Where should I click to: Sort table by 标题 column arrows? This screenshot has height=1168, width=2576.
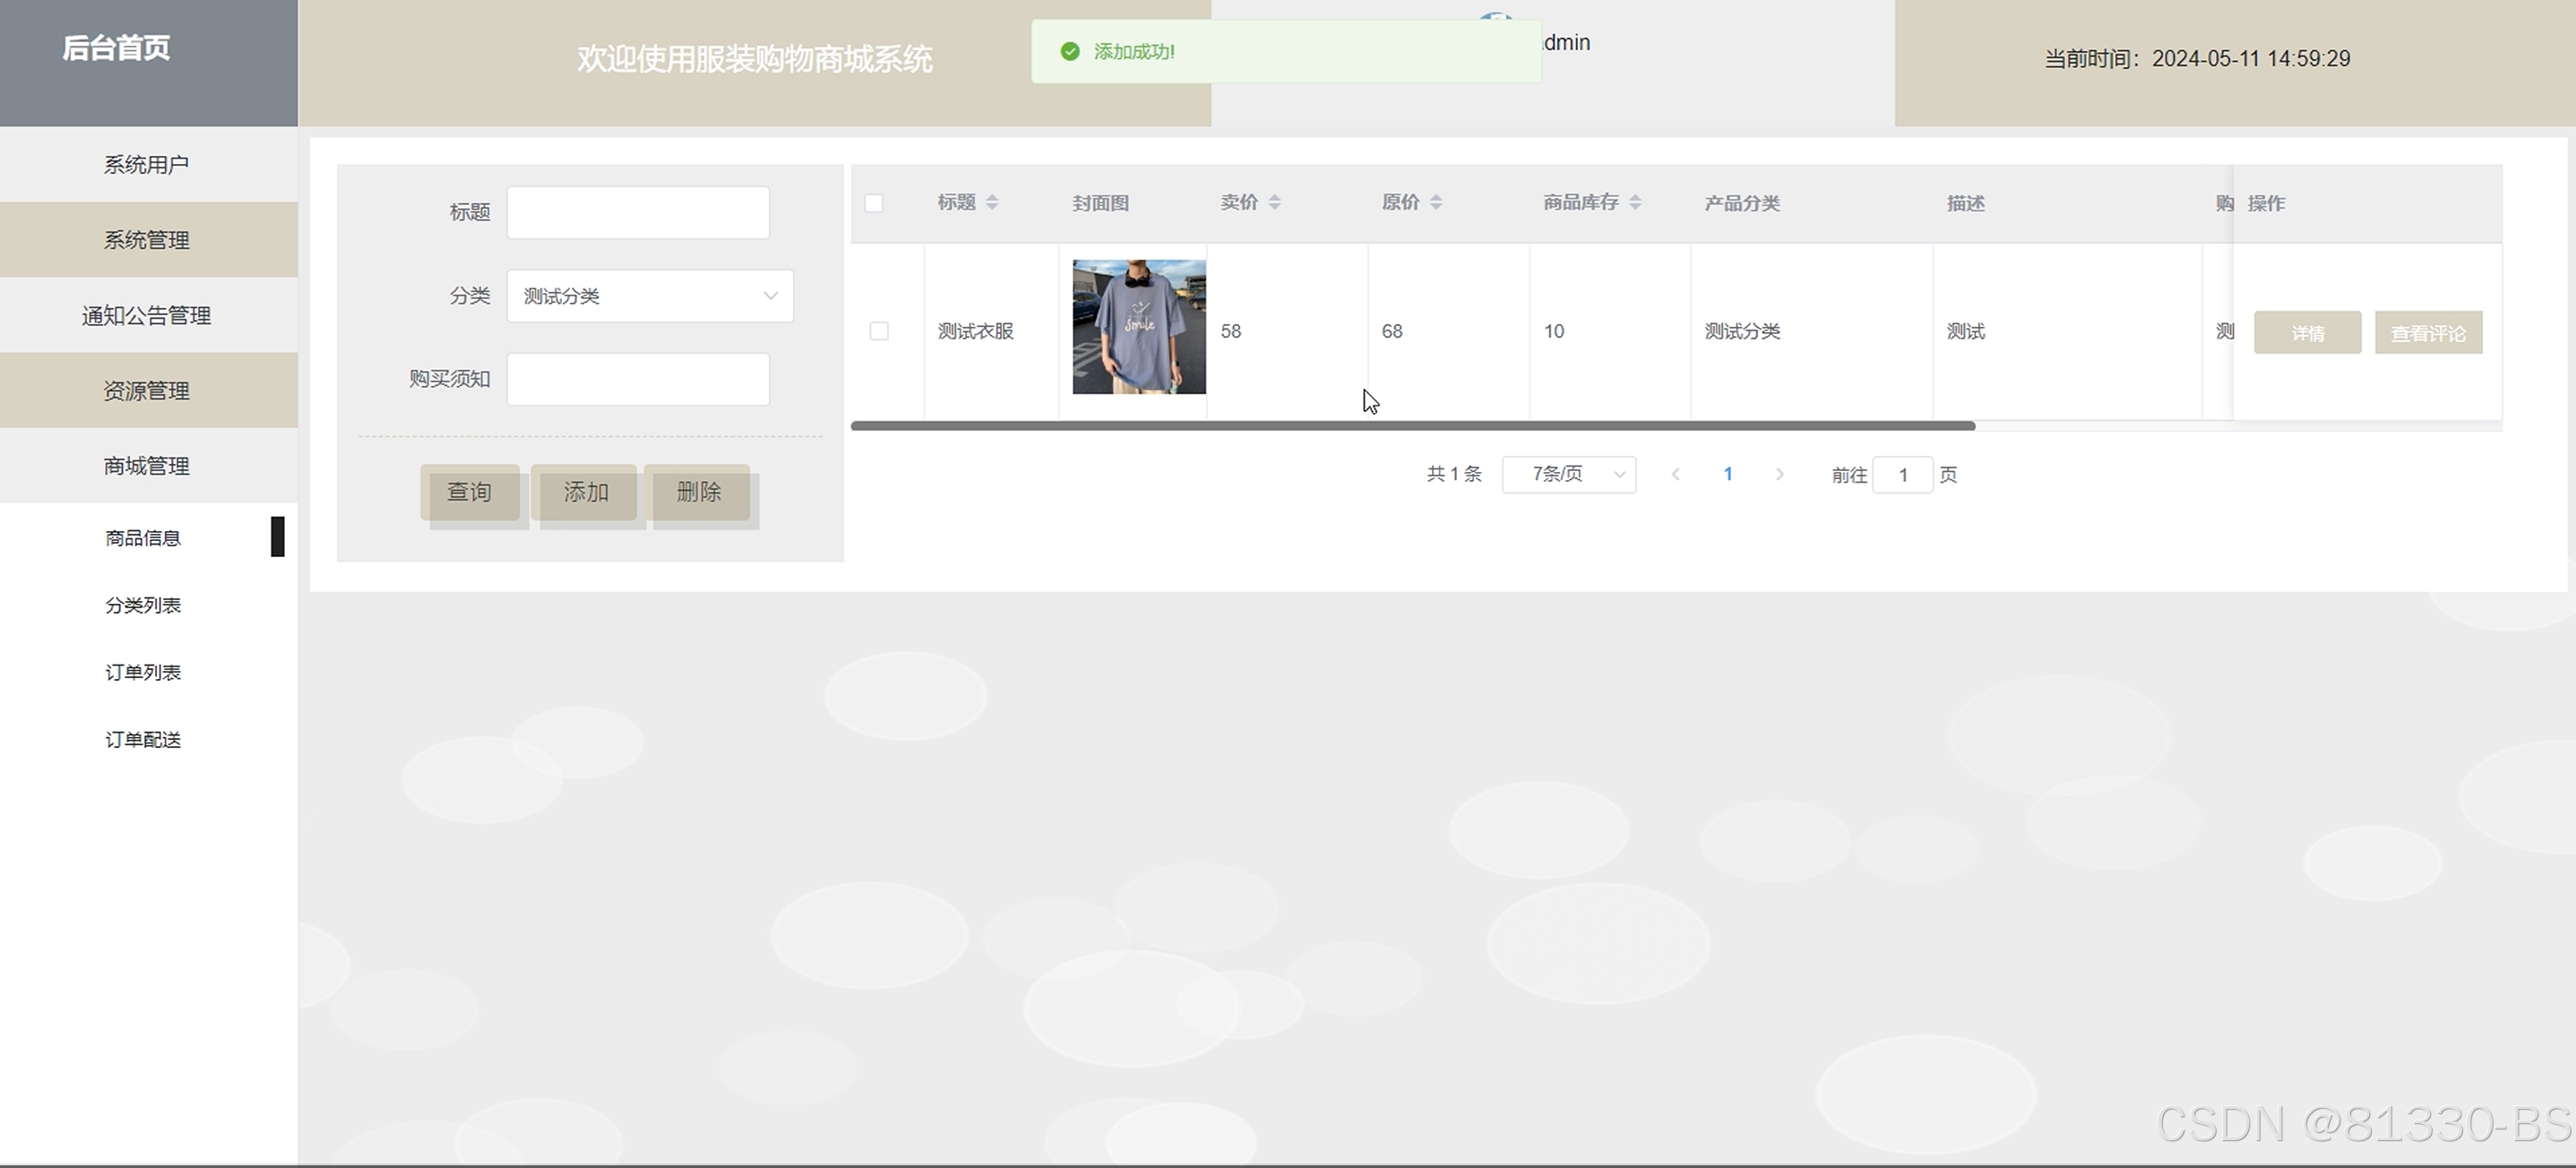(x=991, y=202)
